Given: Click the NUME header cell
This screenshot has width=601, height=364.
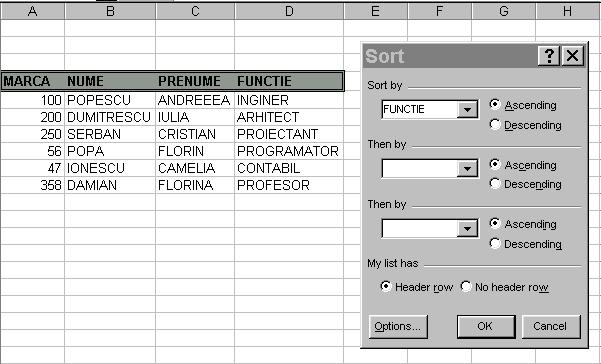Looking at the screenshot, I should 110,81.
